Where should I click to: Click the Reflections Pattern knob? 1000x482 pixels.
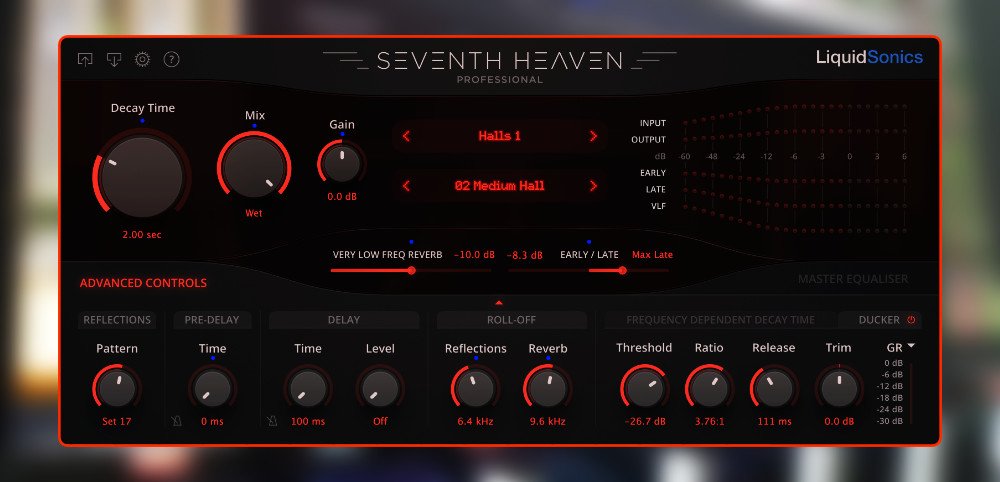pos(117,388)
